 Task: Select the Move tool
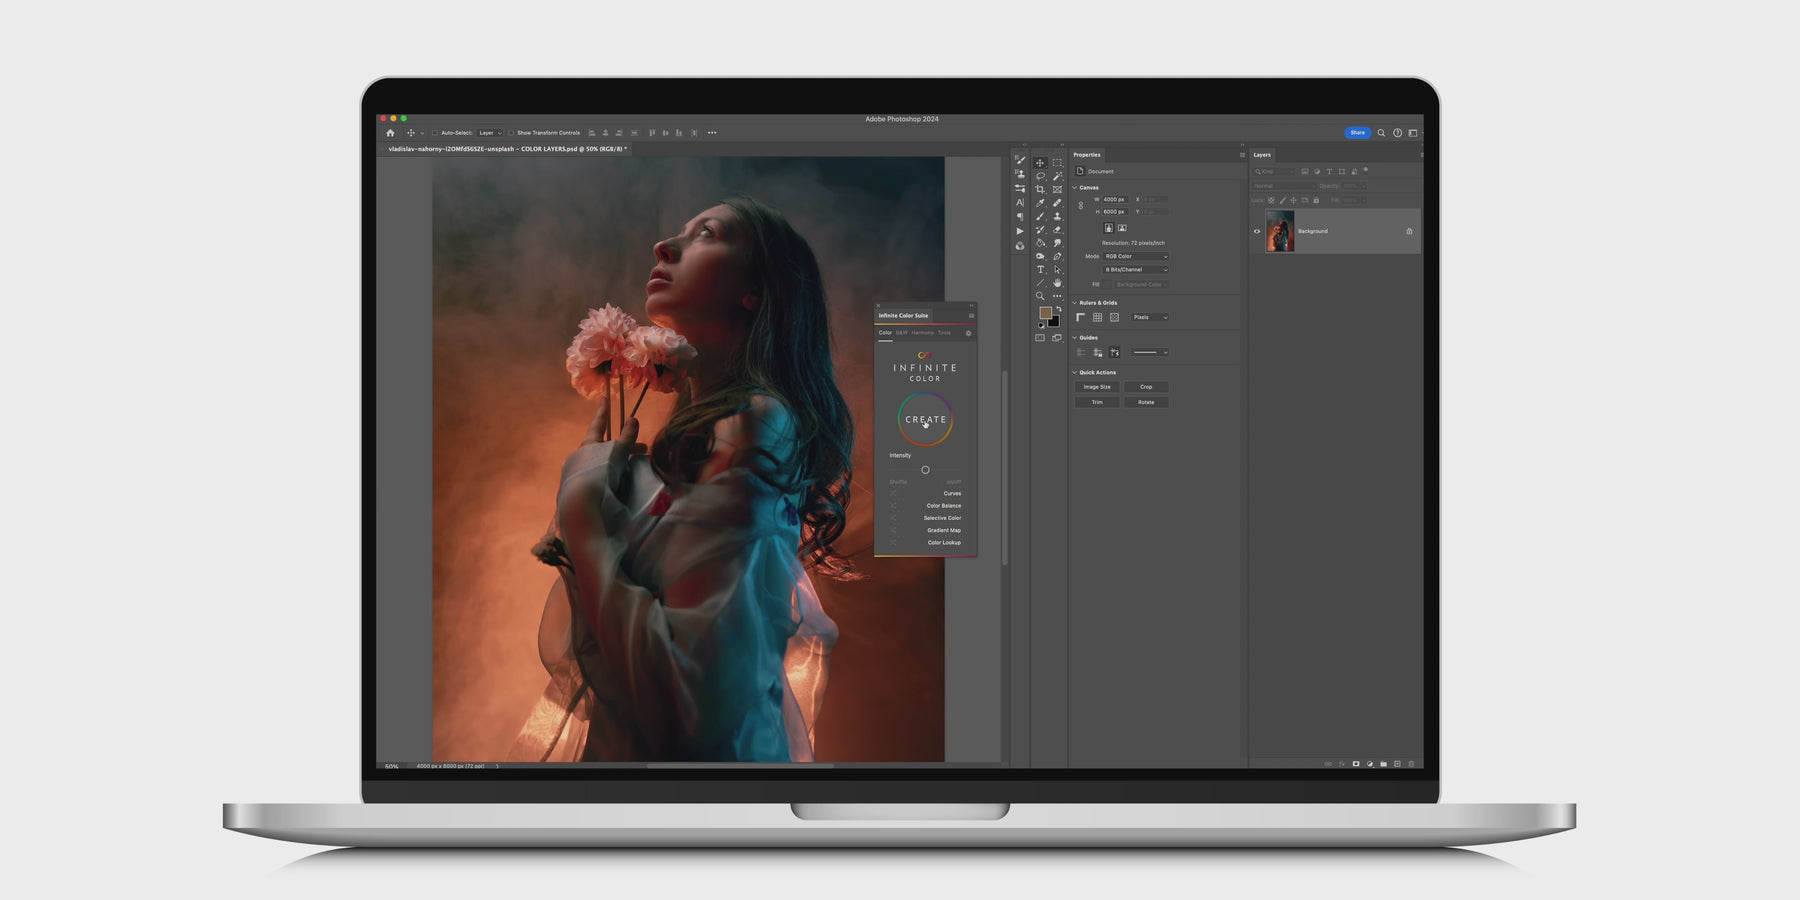point(1041,163)
